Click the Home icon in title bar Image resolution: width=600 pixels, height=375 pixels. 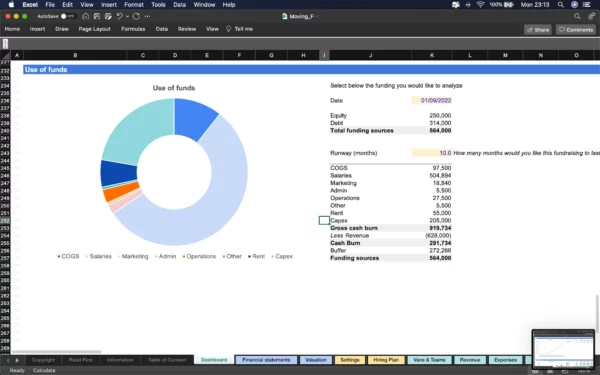(86, 16)
